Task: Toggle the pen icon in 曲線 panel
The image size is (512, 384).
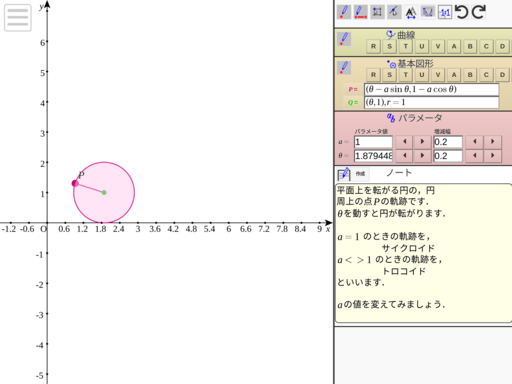Action: coord(344,39)
